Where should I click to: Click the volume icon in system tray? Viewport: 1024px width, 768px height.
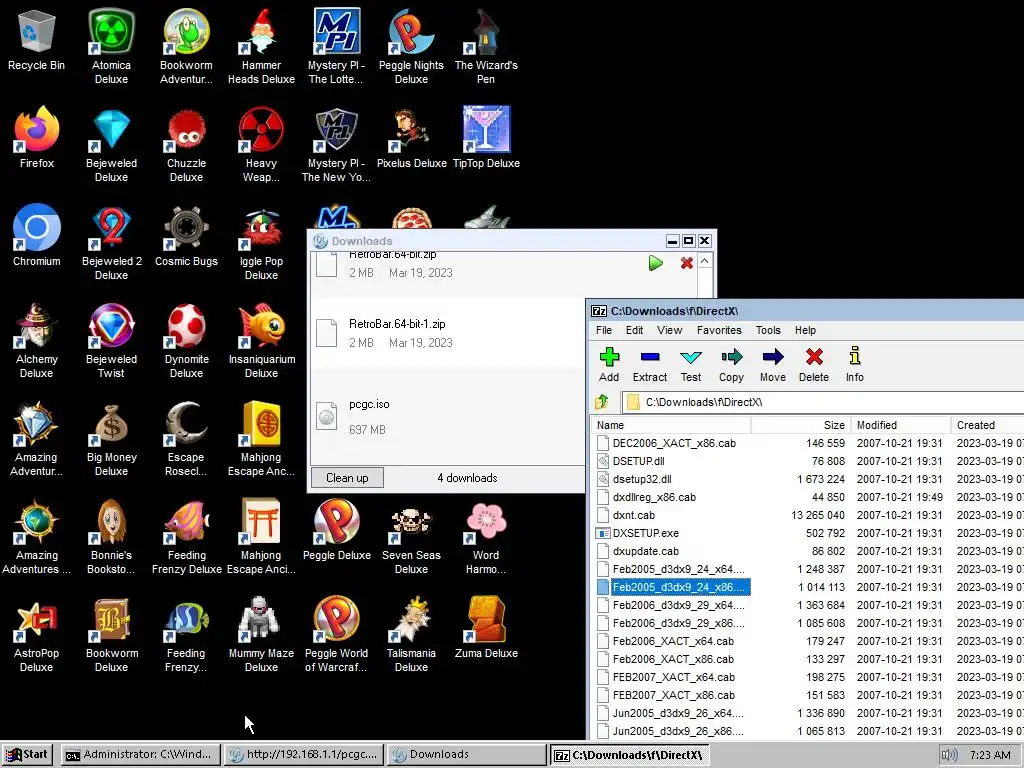(949, 755)
